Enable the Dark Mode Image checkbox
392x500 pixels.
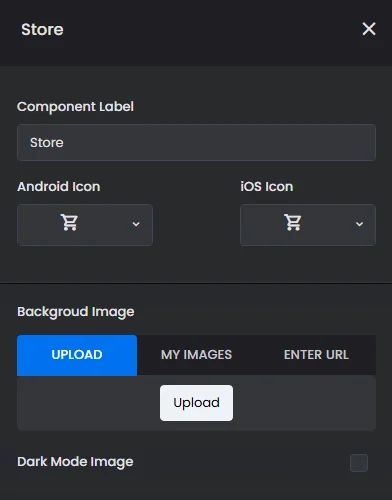(x=359, y=463)
